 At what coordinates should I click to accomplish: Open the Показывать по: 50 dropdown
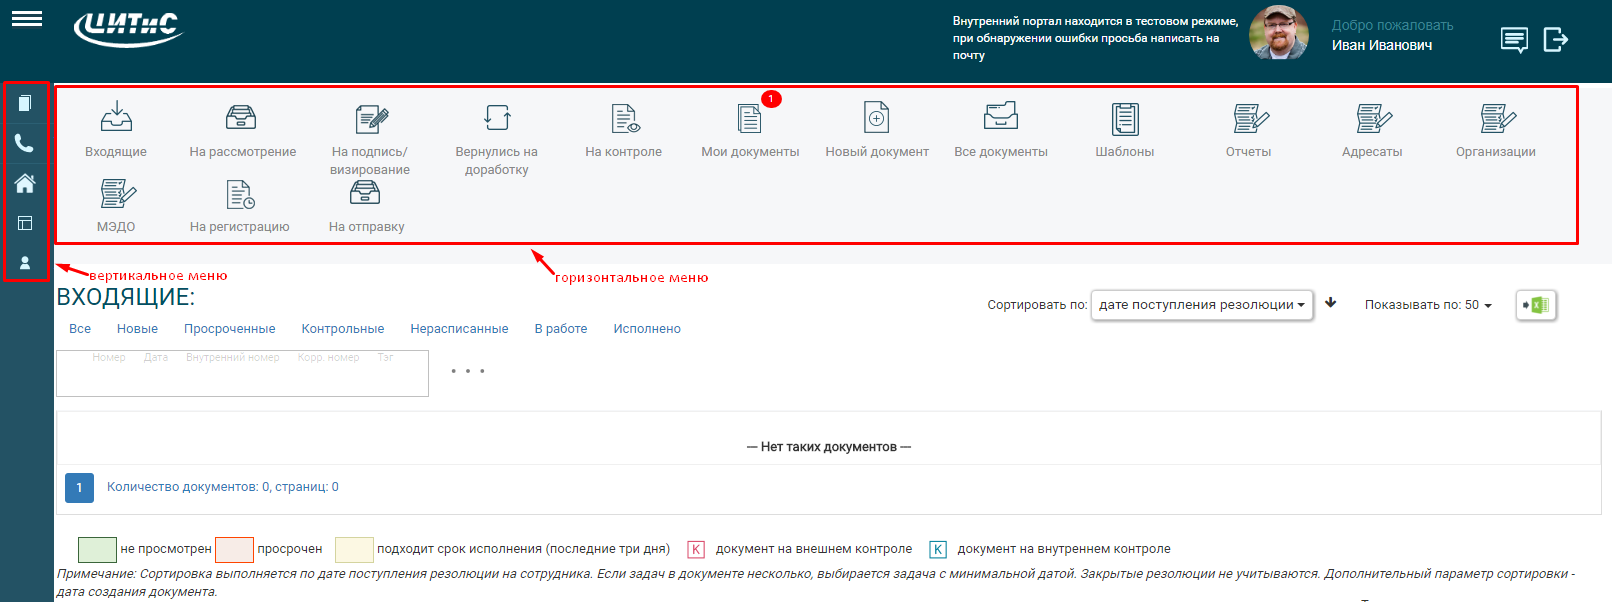pyautogui.click(x=1427, y=305)
